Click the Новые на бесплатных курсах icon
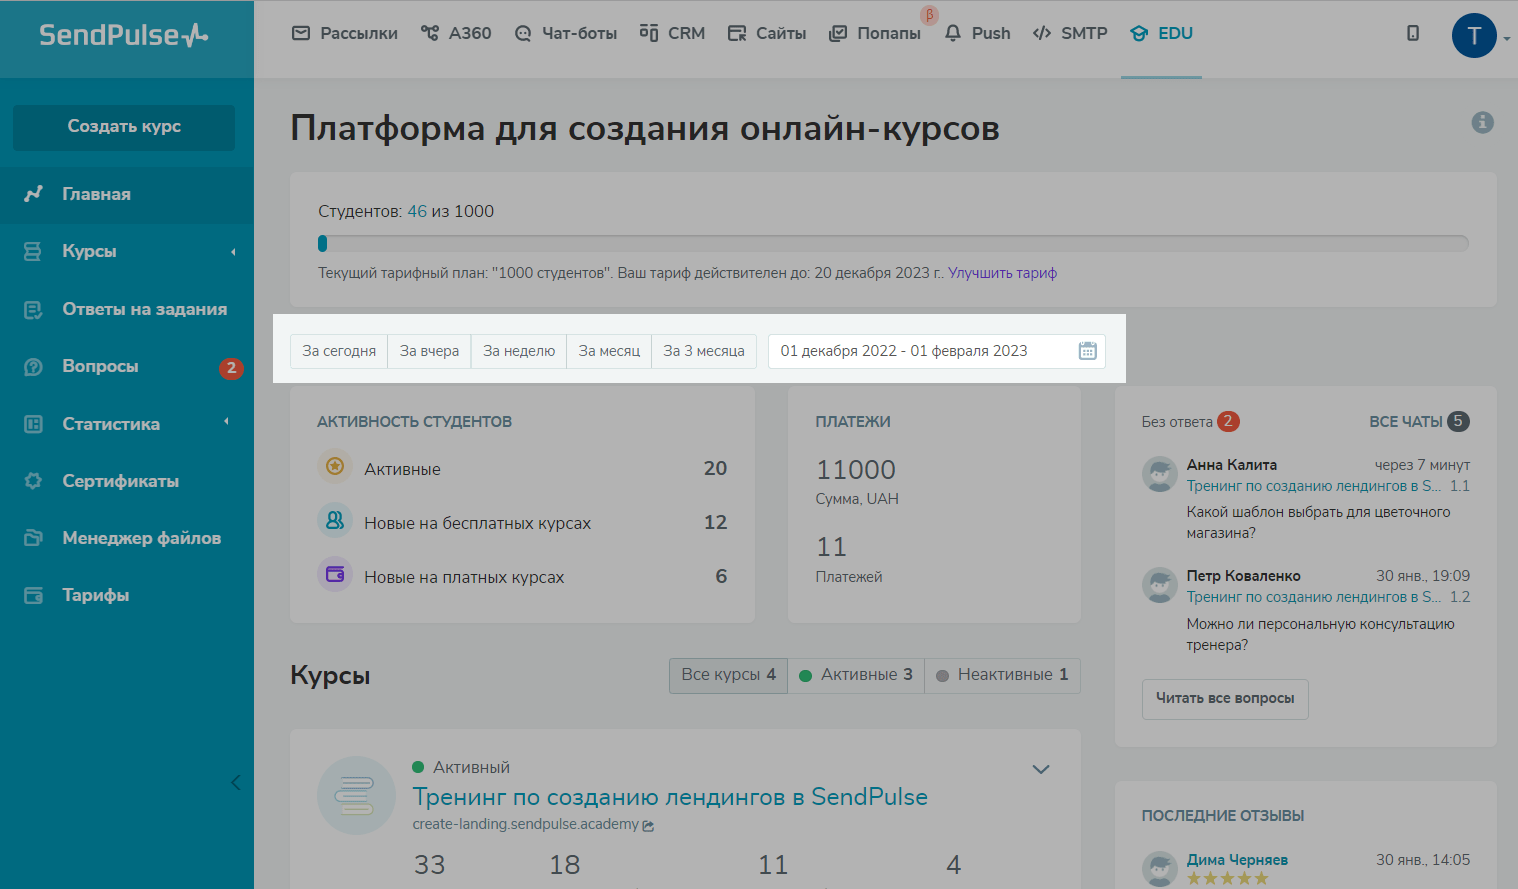The width and height of the screenshot is (1518, 889). (335, 520)
